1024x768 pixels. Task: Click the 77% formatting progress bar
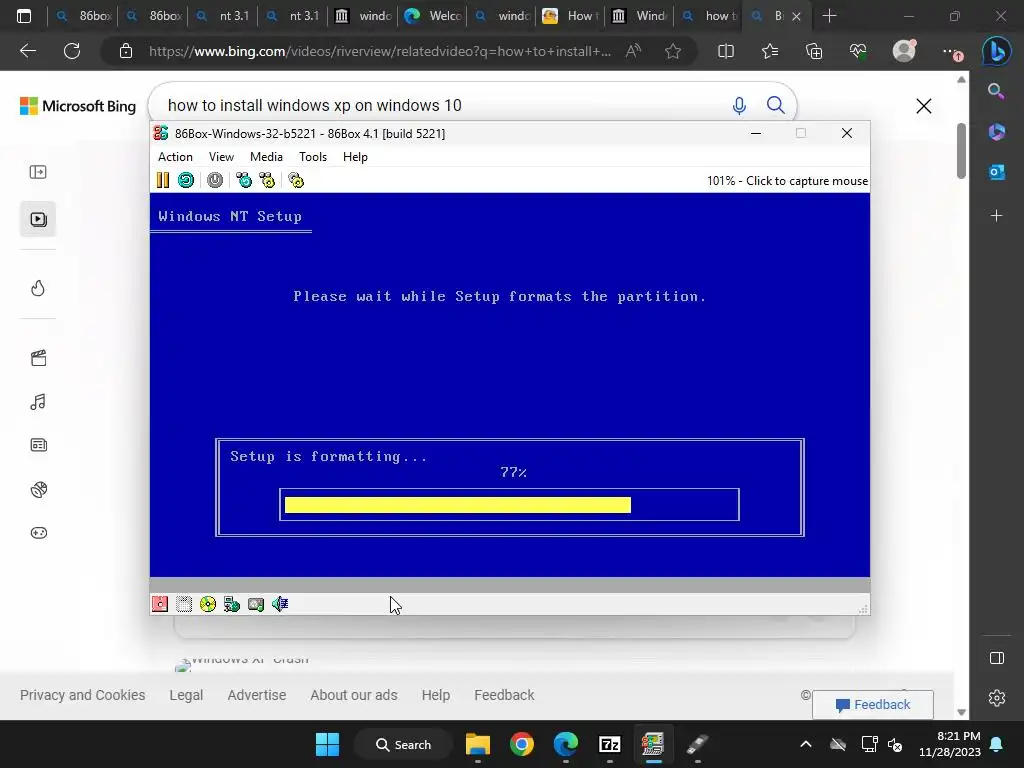click(509, 505)
